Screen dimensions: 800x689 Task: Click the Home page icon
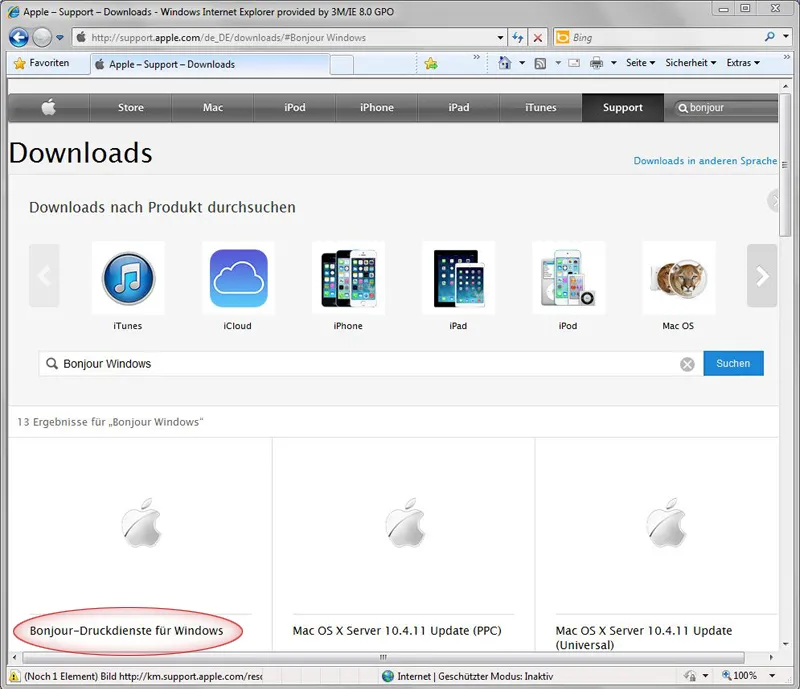pyautogui.click(x=505, y=63)
